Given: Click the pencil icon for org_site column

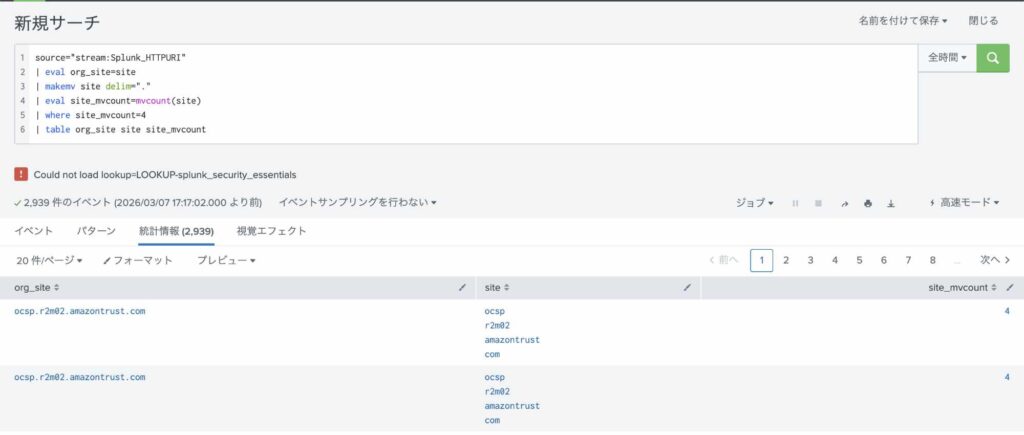Looking at the screenshot, I should (x=462, y=287).
